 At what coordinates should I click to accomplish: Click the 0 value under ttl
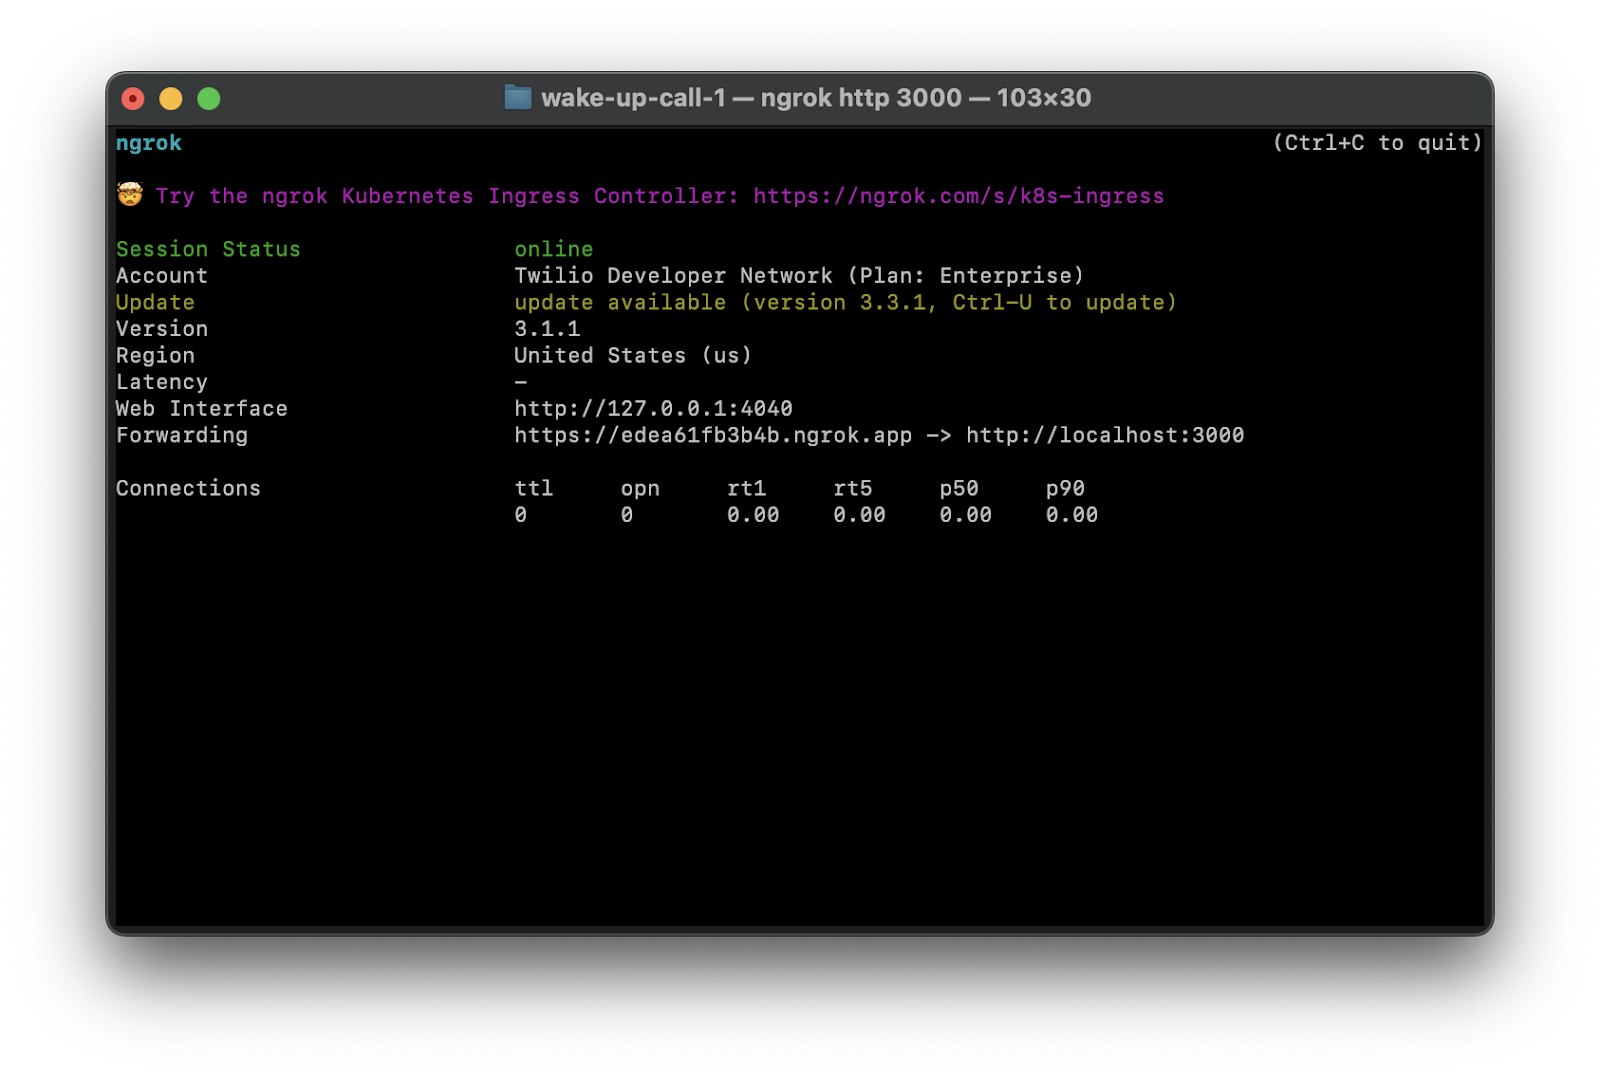pyautogui.click(x=520, y=515)
